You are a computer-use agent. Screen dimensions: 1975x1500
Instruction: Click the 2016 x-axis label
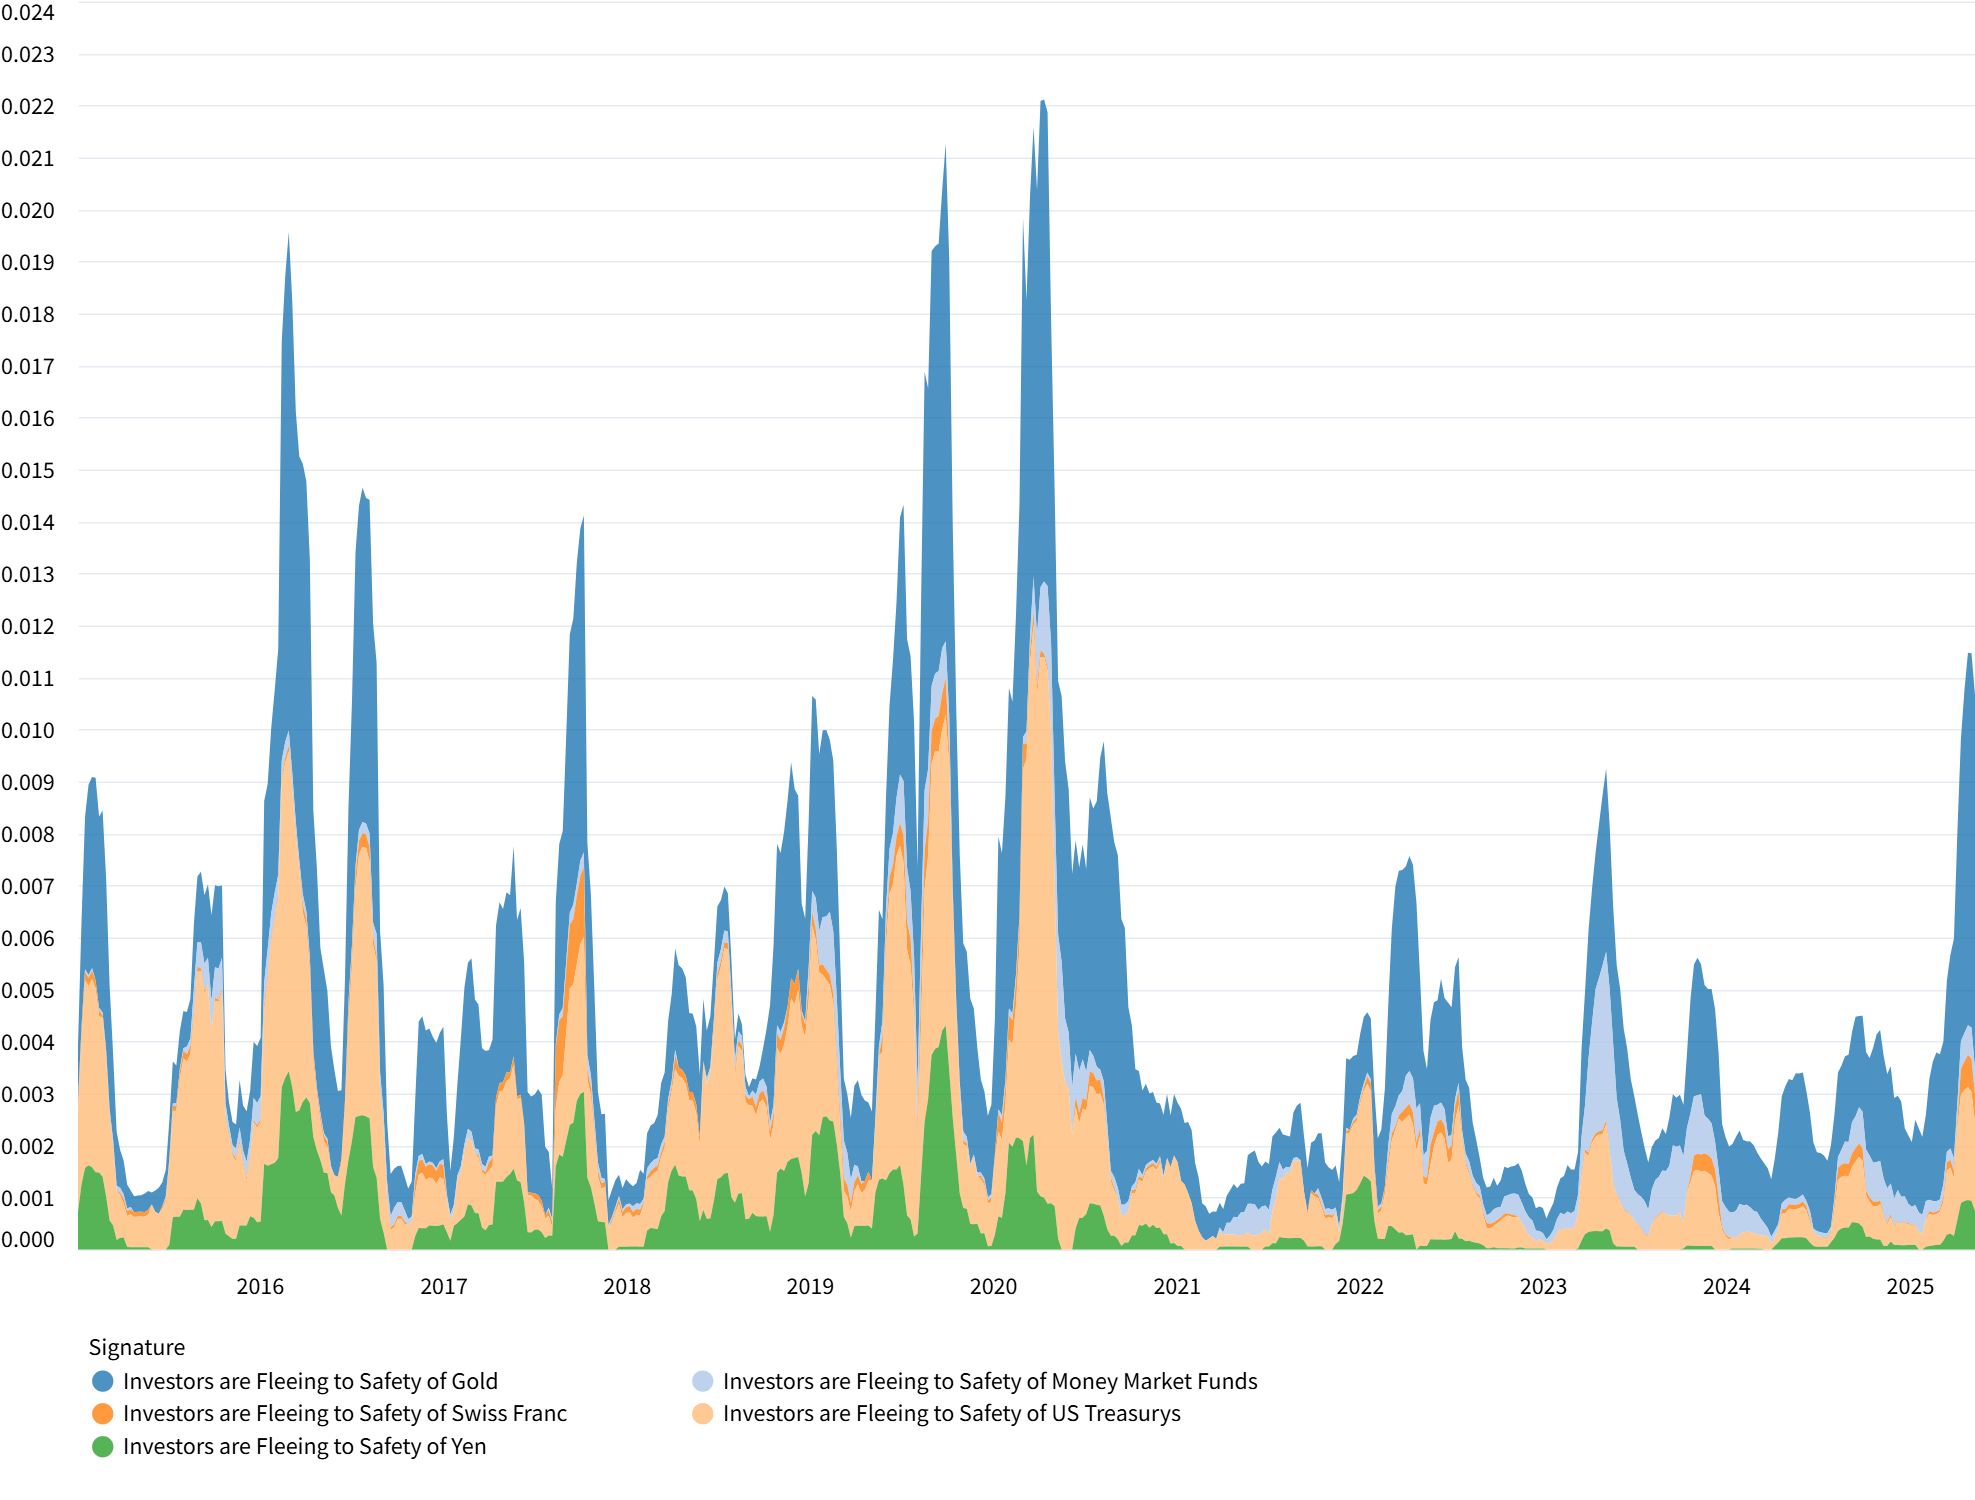click(x=260, y=1287)
